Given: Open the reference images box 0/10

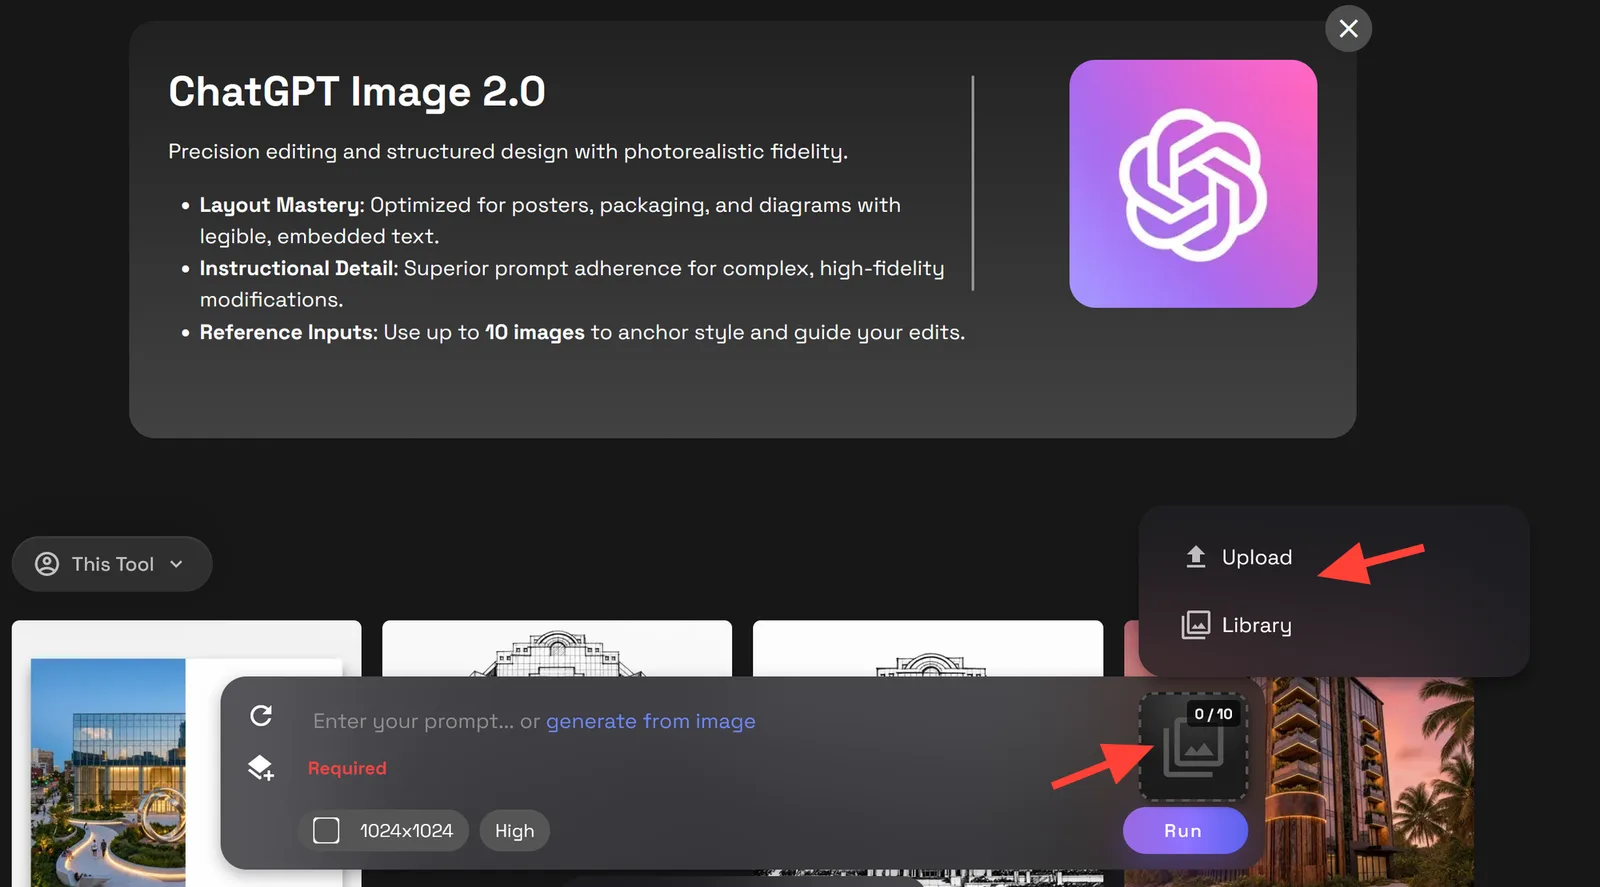Looking at the screenshot, I should 1193,748.
